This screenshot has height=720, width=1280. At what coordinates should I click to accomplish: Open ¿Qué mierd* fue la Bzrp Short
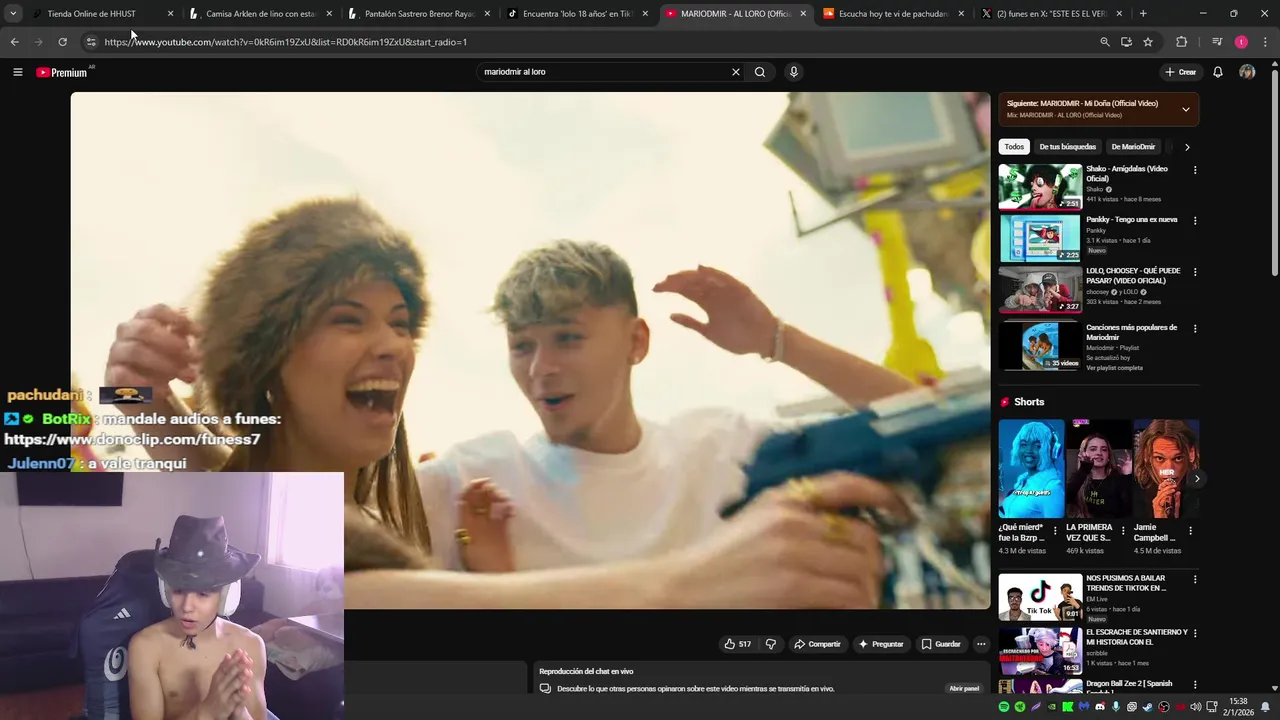[x=1032, y=469]
